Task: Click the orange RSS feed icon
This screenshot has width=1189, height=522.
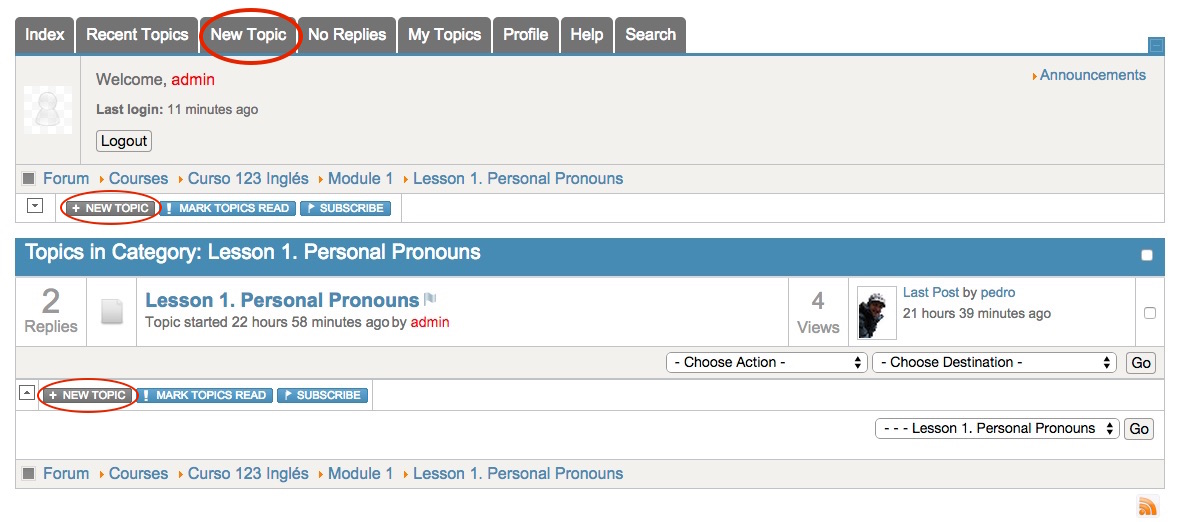Action: 1148,506
